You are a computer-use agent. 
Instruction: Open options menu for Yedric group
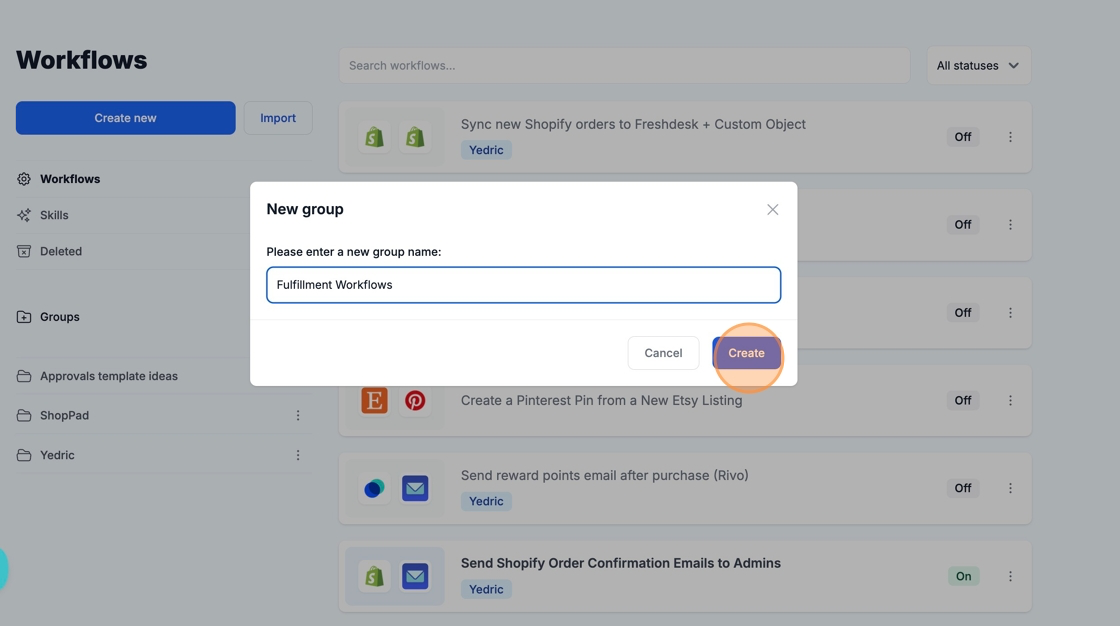[x=298, y=455]
